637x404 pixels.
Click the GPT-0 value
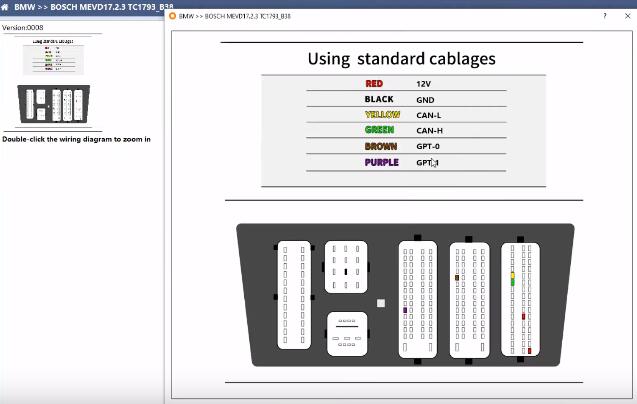point(428,146)
